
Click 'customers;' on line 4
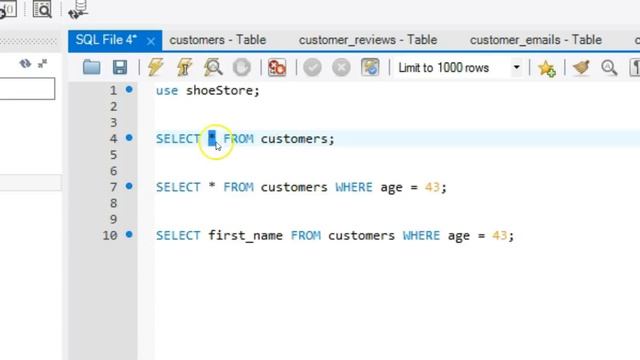pos(297,139)
